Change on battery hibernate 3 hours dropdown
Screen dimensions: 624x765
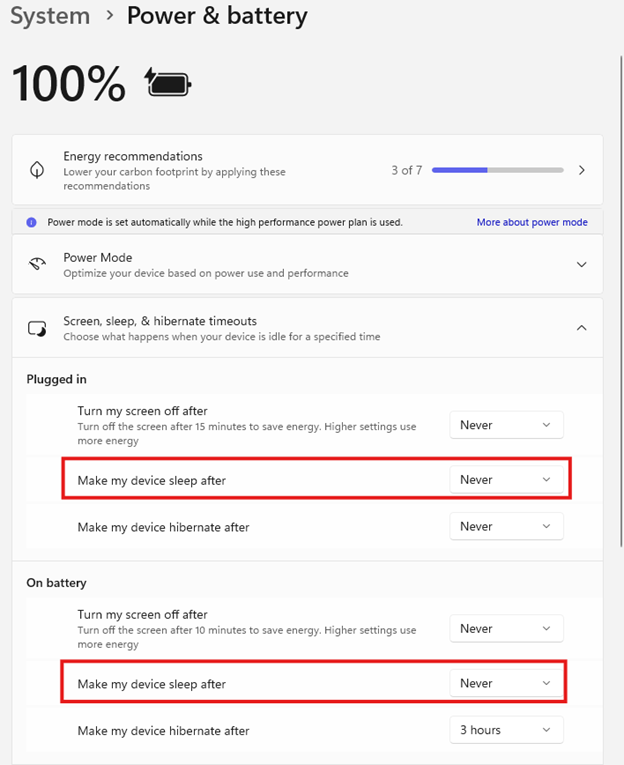click(506, 730)
